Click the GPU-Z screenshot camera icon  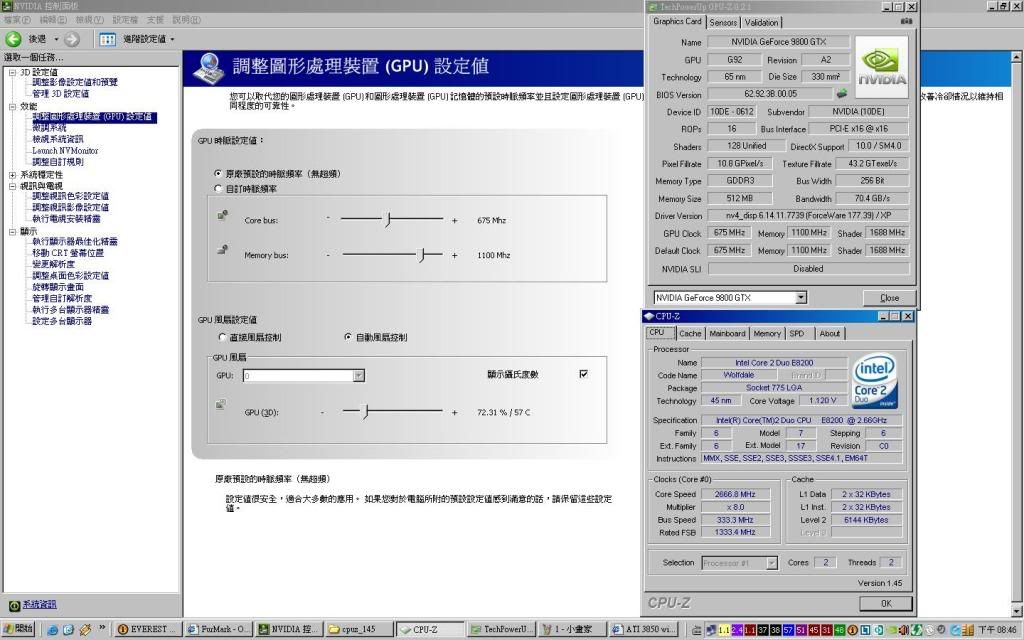click(906, 21)
